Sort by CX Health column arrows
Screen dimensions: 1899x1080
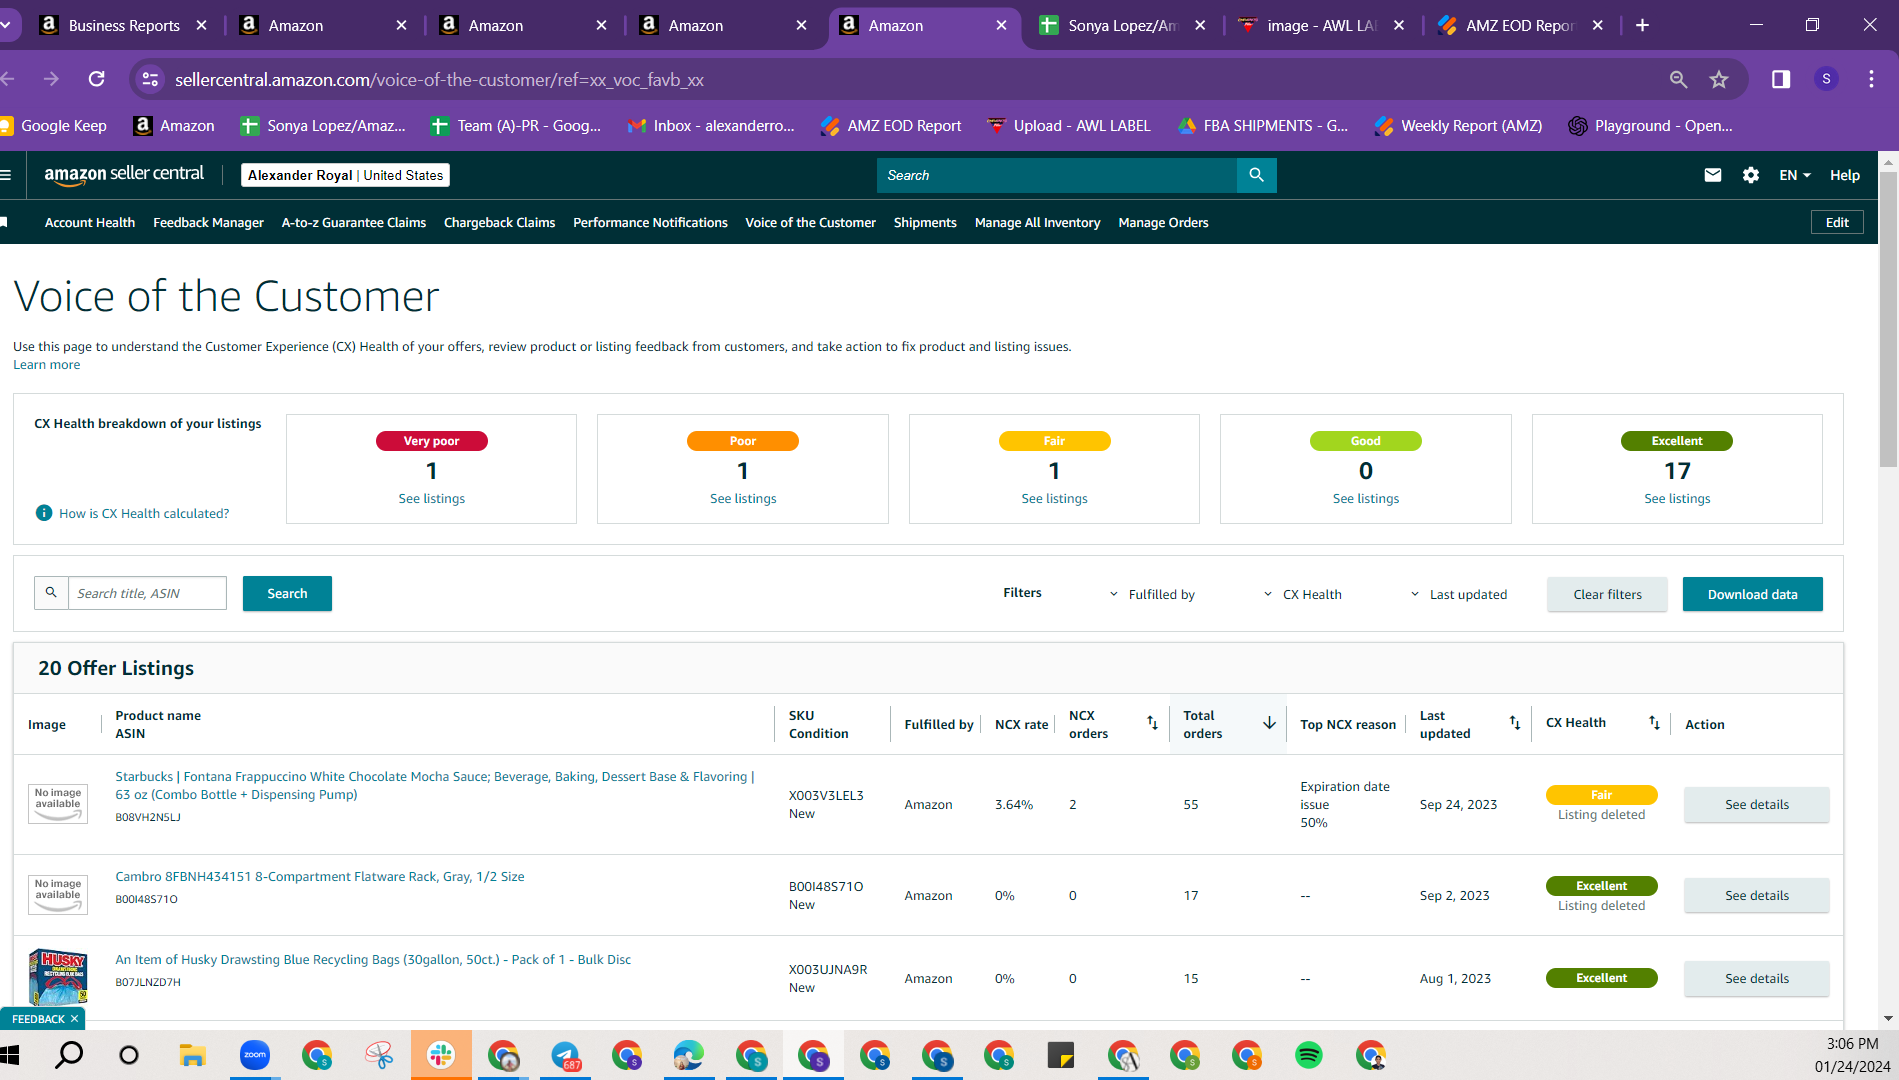(1654, 723)
